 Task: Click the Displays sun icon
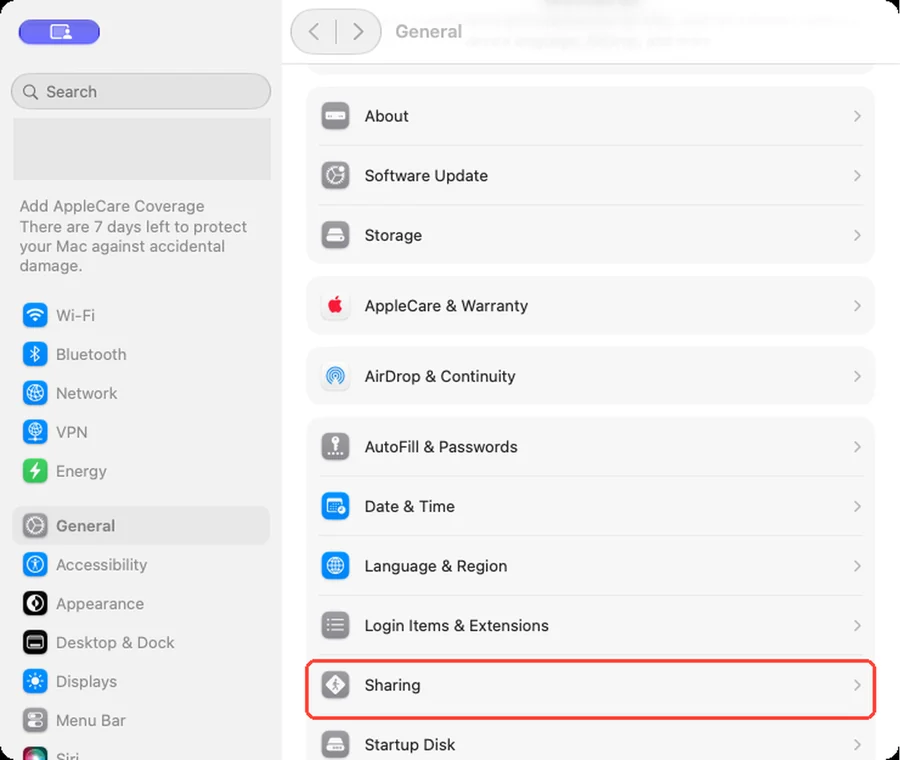pos(35,681)
